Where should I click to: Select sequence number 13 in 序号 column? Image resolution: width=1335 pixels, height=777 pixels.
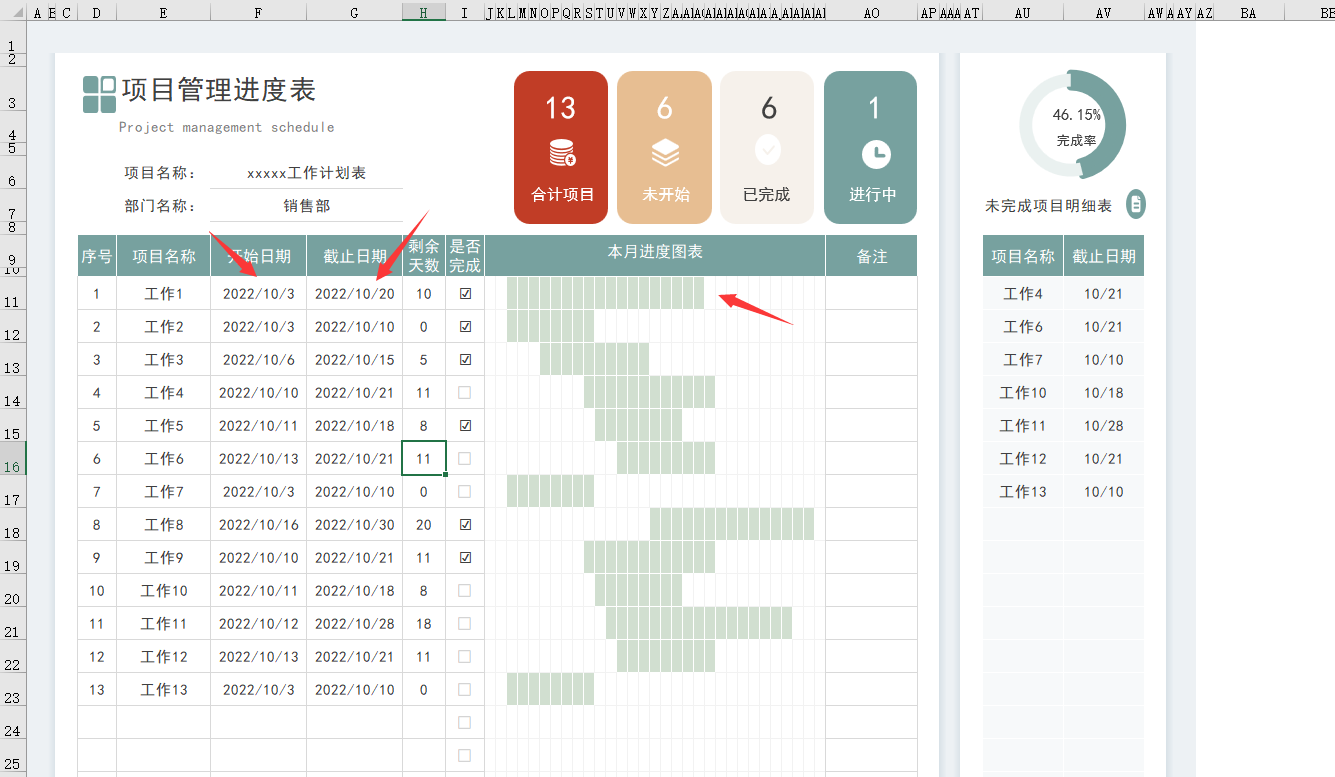coord(97,690)
